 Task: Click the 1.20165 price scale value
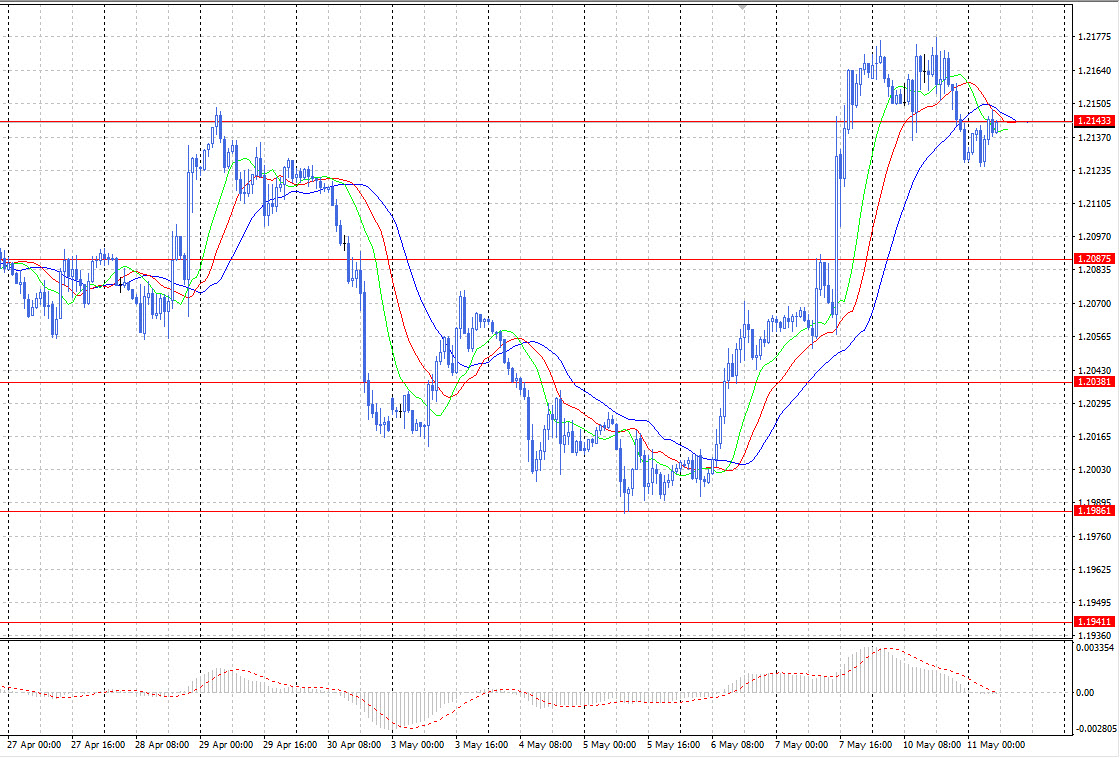(x=1094, y=437)
